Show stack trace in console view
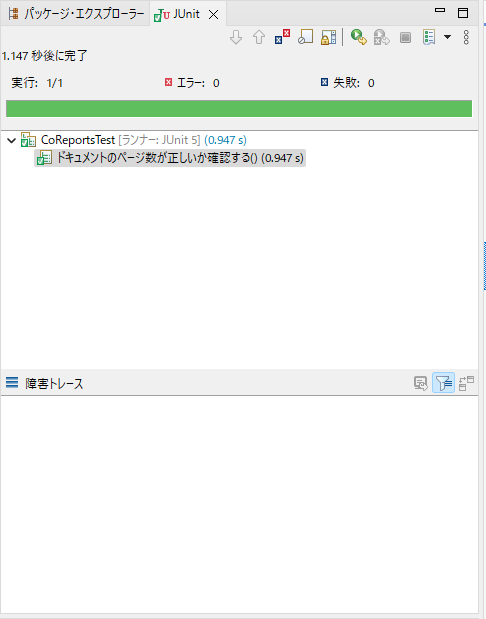 pyautogui.click(x=420, y=383)
